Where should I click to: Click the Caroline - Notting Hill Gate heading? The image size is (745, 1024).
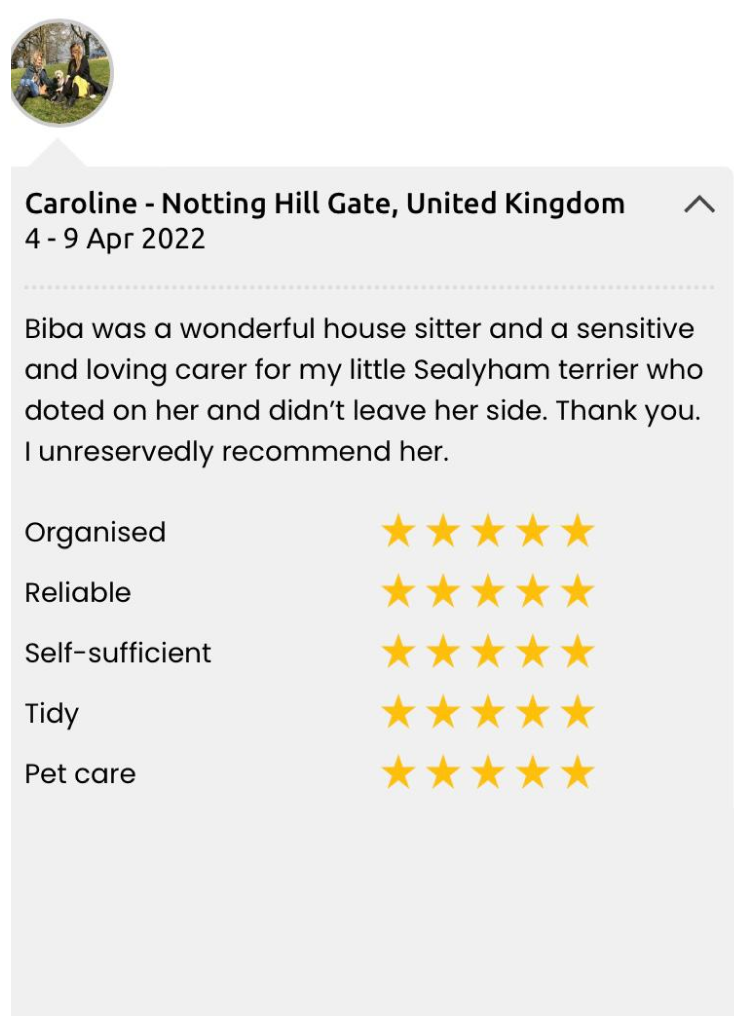tap(324, 204)
